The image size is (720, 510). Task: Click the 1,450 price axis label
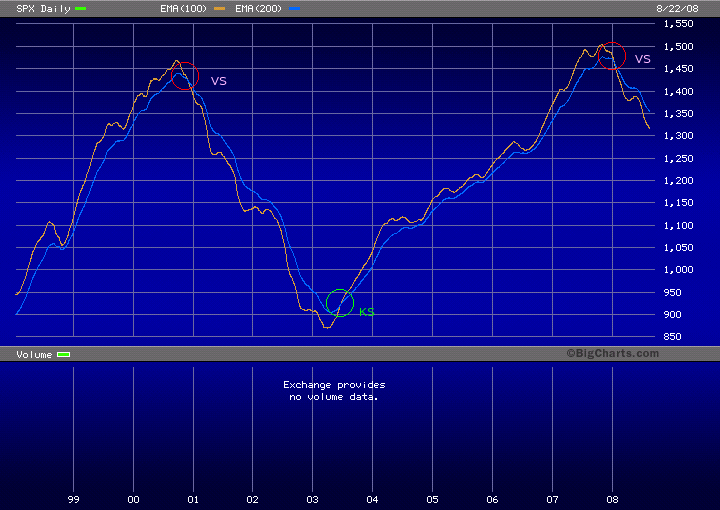pos(678,68)
